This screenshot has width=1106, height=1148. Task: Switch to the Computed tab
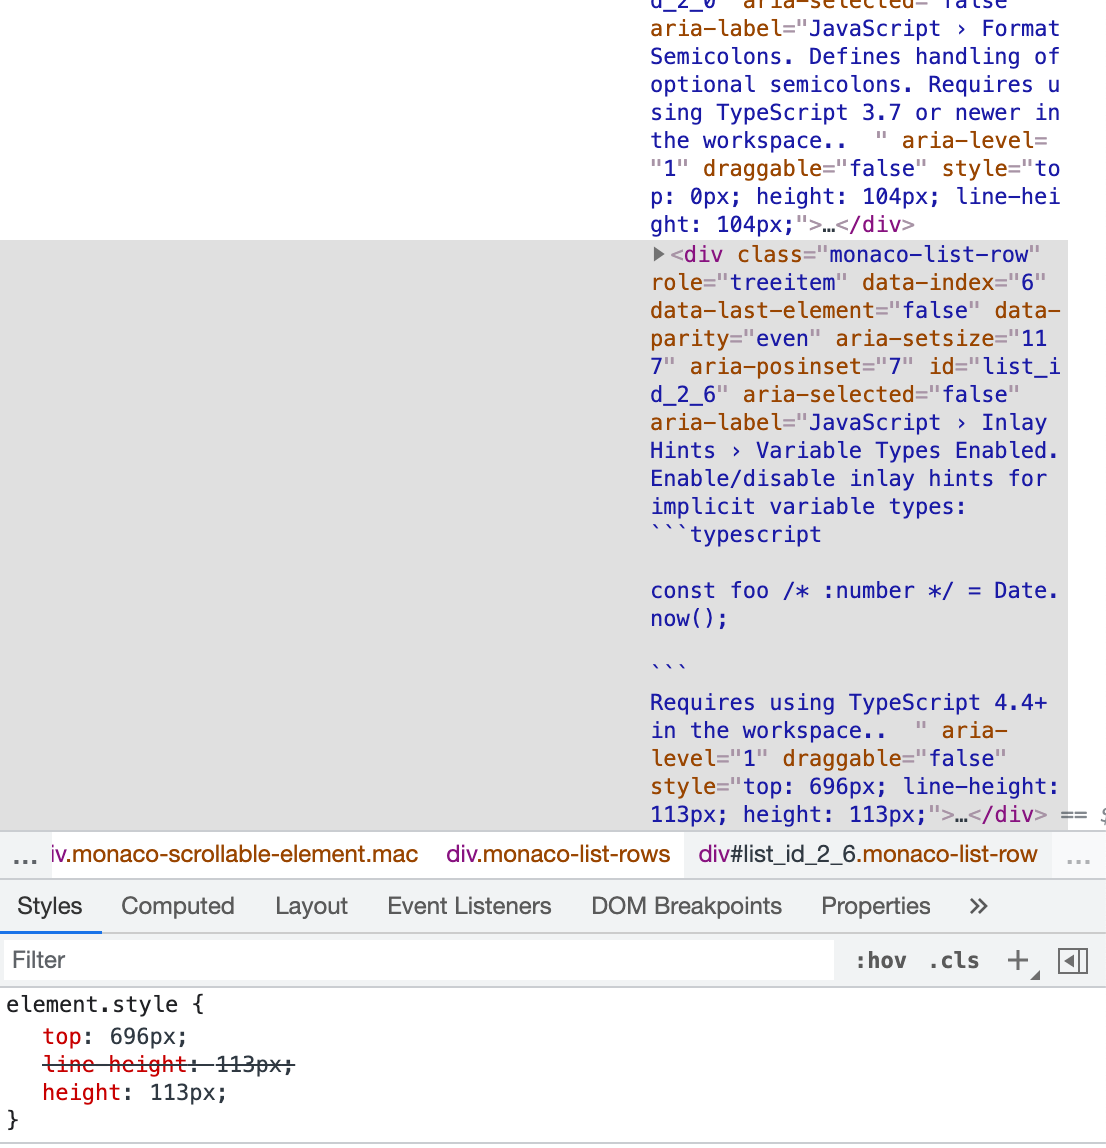177,906
